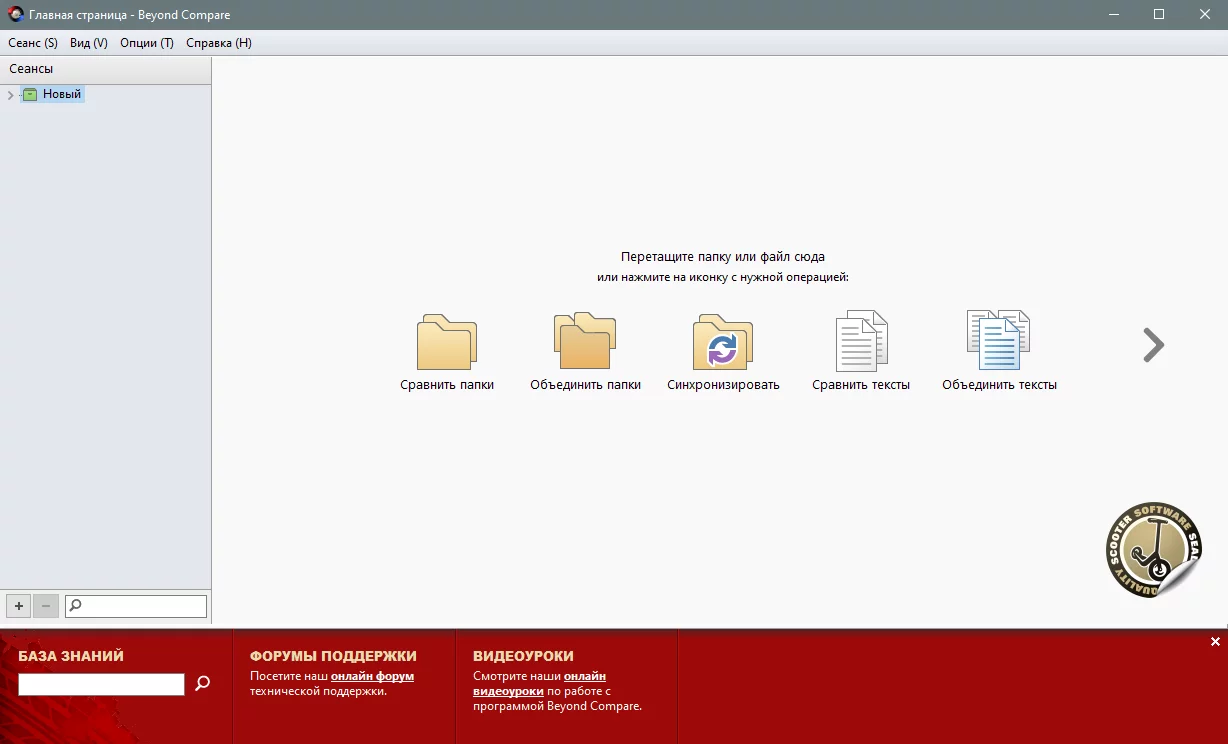Open the Вид (V) menu
The width and height of the screenshot is (1228, 744).
89,43
